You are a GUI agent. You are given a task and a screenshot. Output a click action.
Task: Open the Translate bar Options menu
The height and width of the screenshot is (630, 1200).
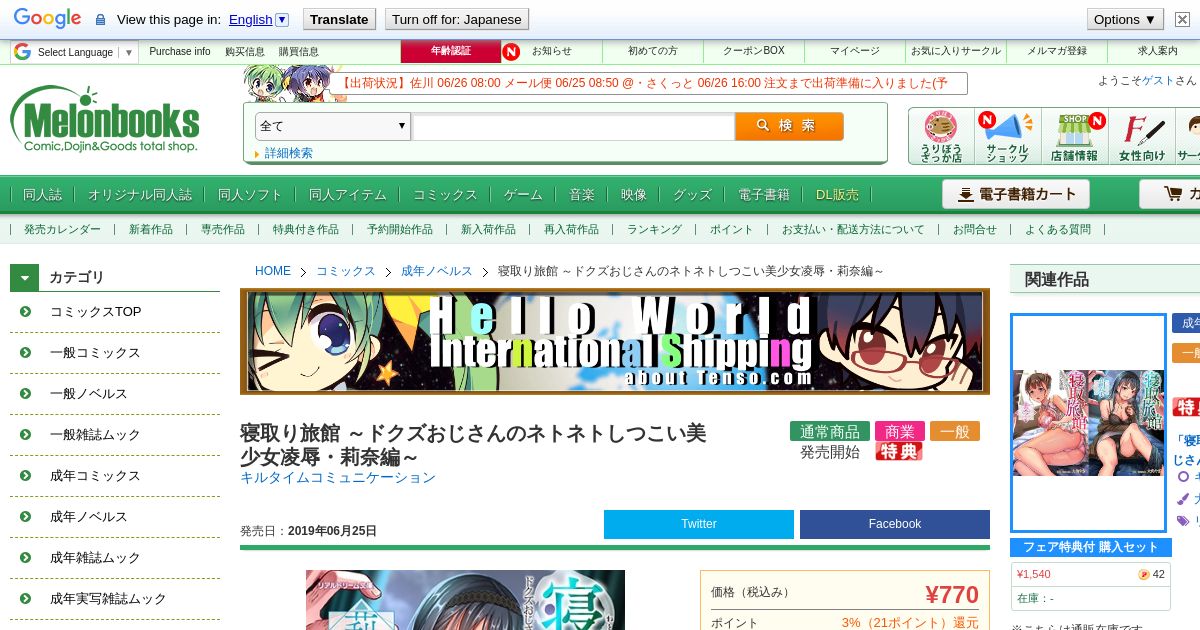click(1126, 19)
